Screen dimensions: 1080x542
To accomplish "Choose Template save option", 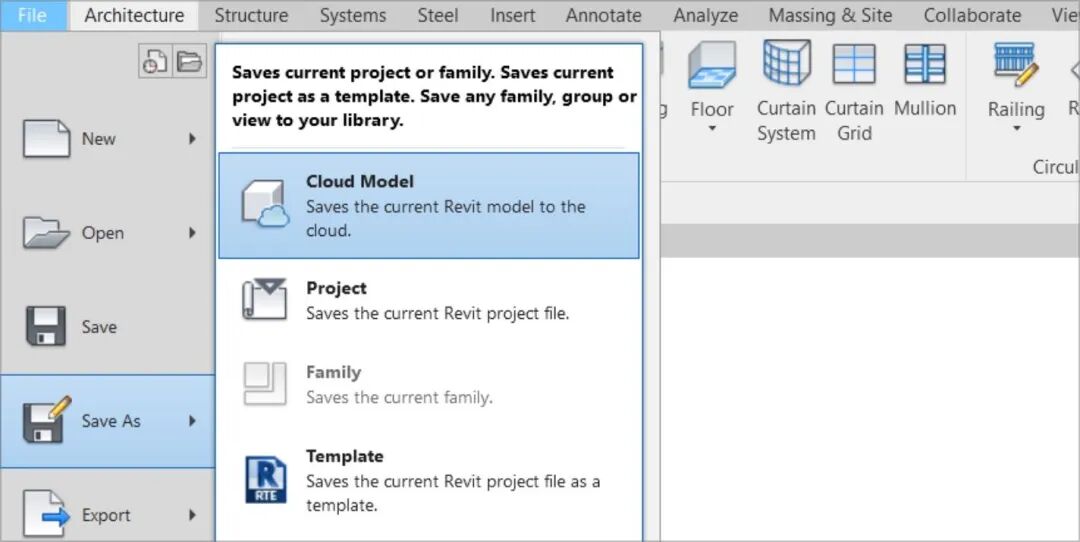I will point(428,481).
